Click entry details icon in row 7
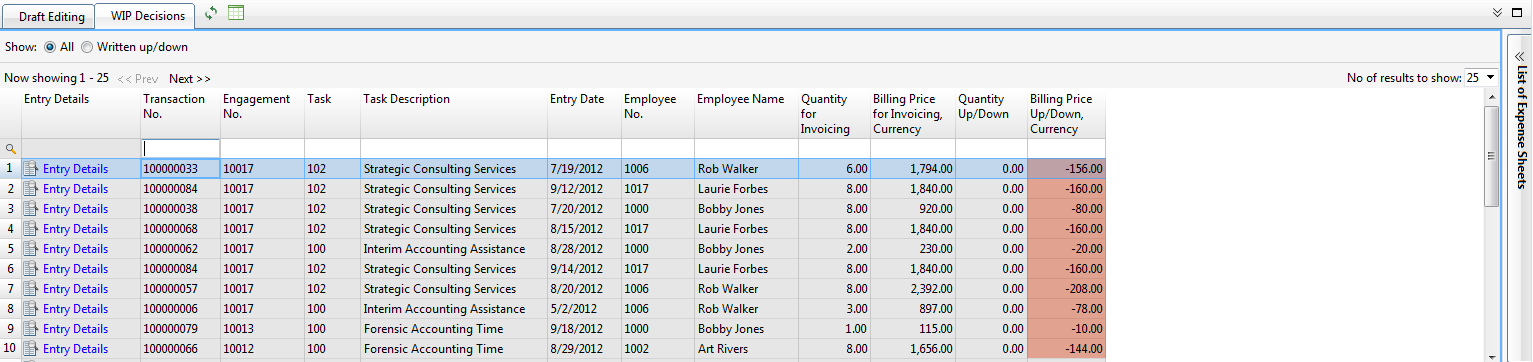 [x=31, y=289]
